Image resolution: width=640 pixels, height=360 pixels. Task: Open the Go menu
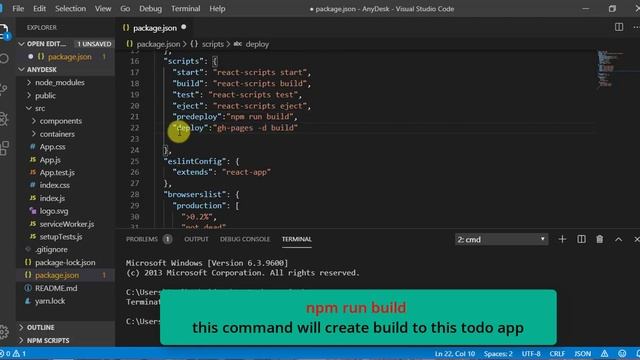click(x=125, y=9)
